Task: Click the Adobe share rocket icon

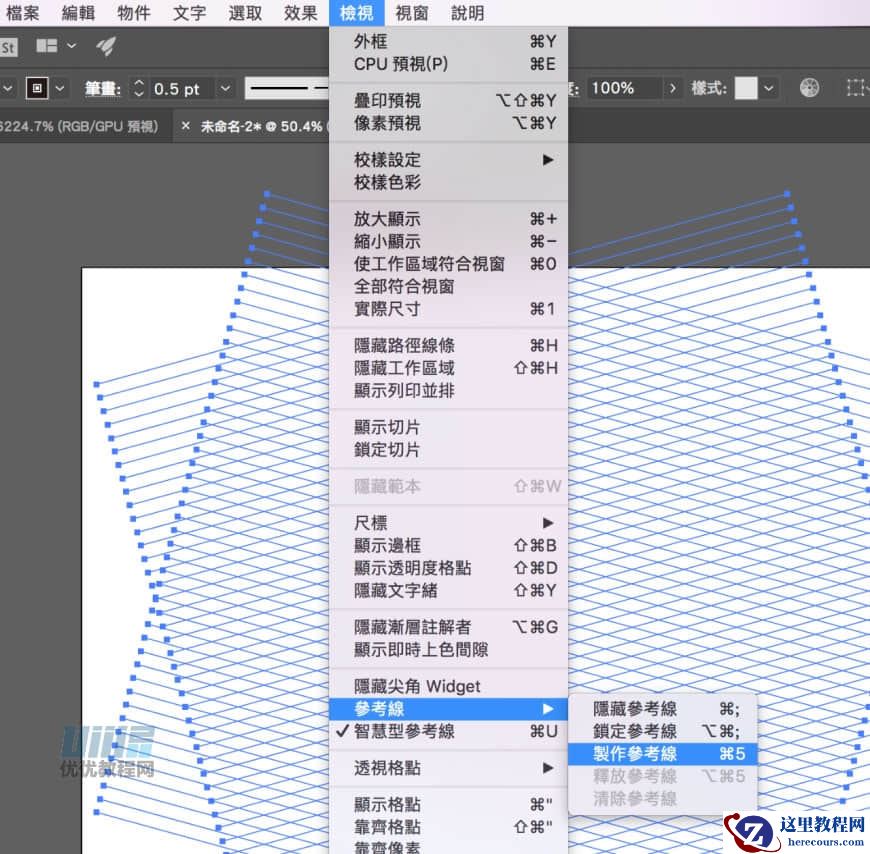Action: [x=104, y=46]
